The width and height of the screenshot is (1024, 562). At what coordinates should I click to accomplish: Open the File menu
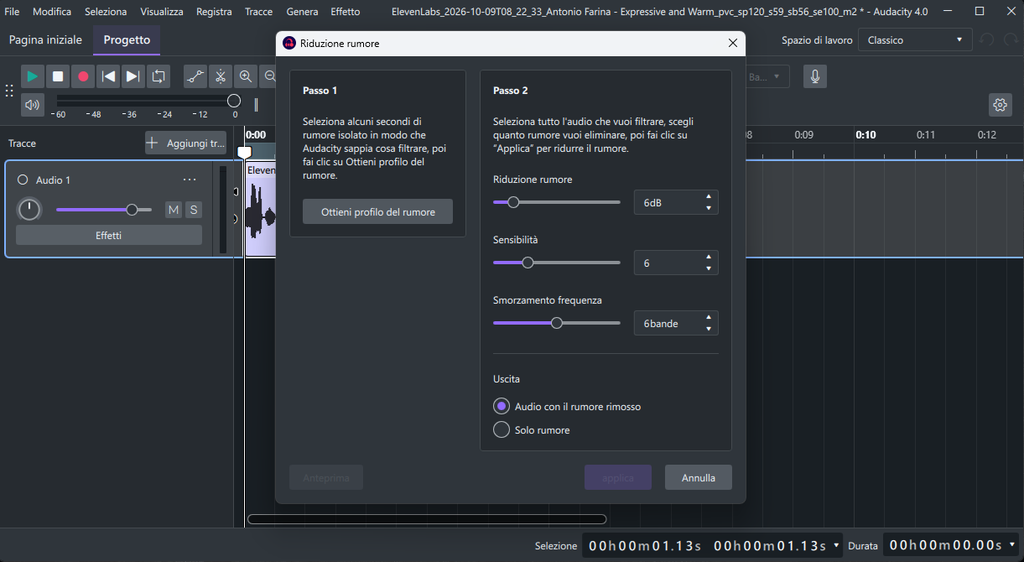(x=12, y=11)
